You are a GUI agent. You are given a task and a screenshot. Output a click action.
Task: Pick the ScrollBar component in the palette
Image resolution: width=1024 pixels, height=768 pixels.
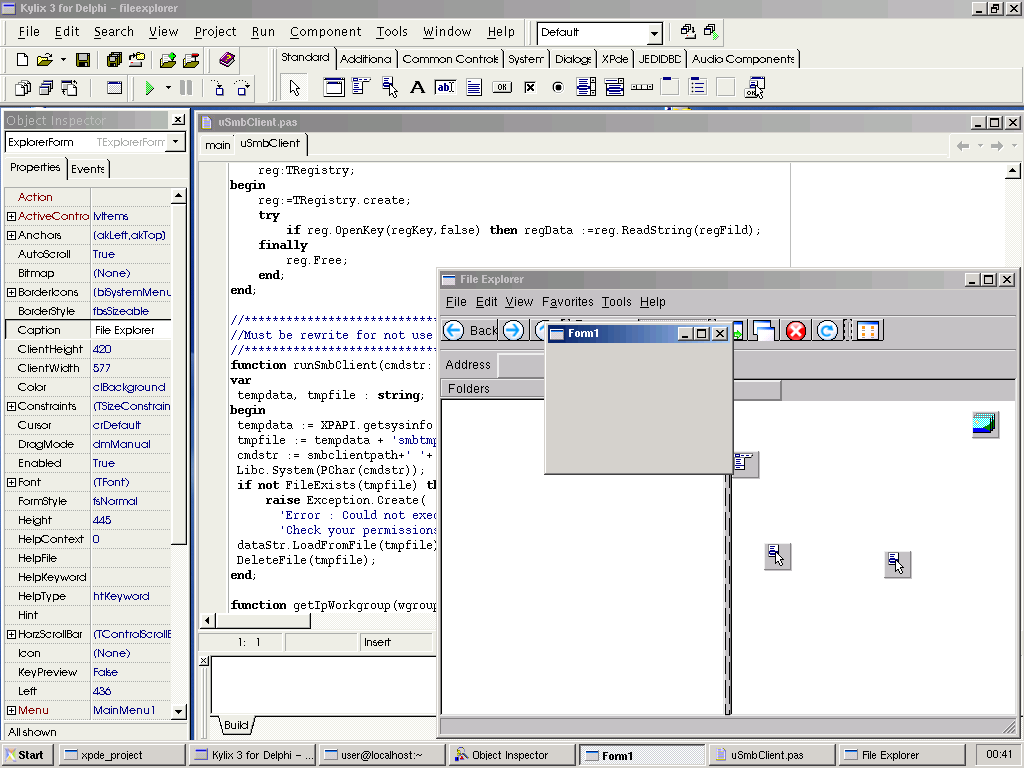pos(642,87)
